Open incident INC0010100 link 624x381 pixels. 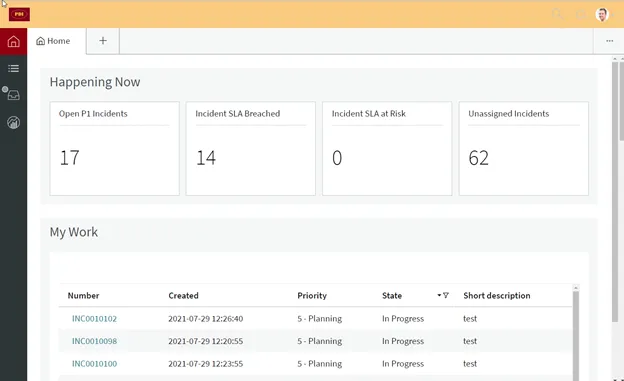pyautogui.click(x=94, y=363)
